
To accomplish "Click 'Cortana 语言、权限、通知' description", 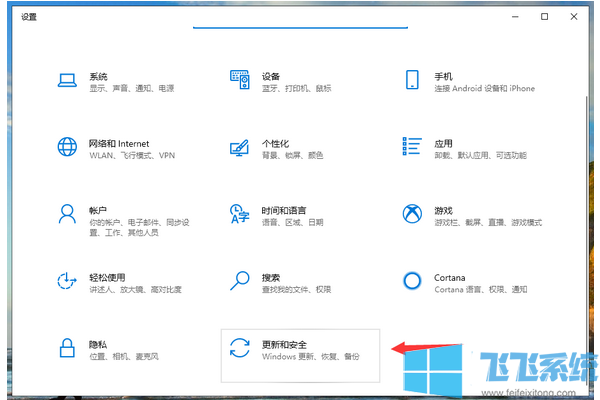I will (481, 289).
